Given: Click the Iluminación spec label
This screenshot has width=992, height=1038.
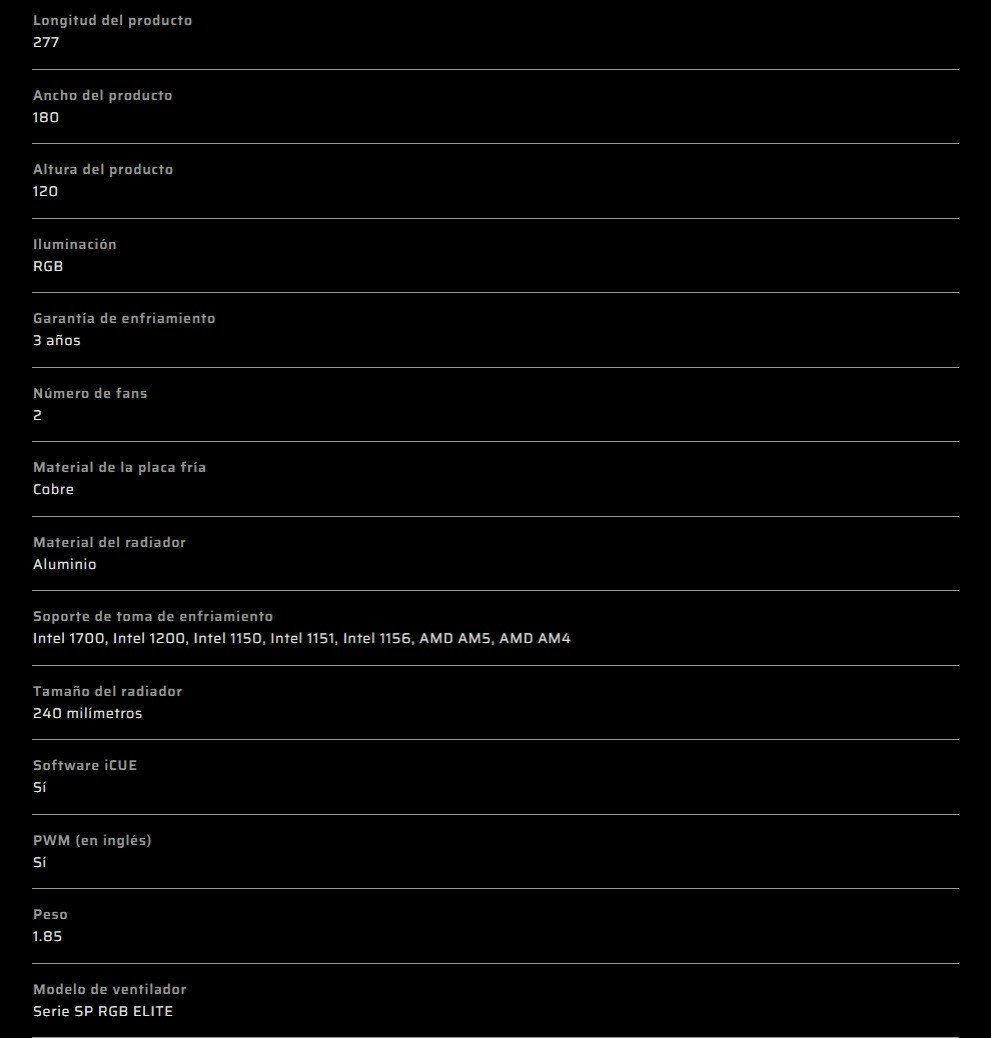Looking at the screenshot, I should (75, 244).
